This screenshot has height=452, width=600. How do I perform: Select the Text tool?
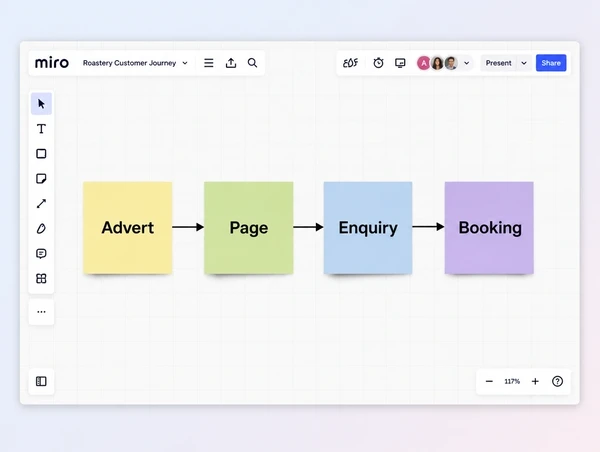click(41, 129)
